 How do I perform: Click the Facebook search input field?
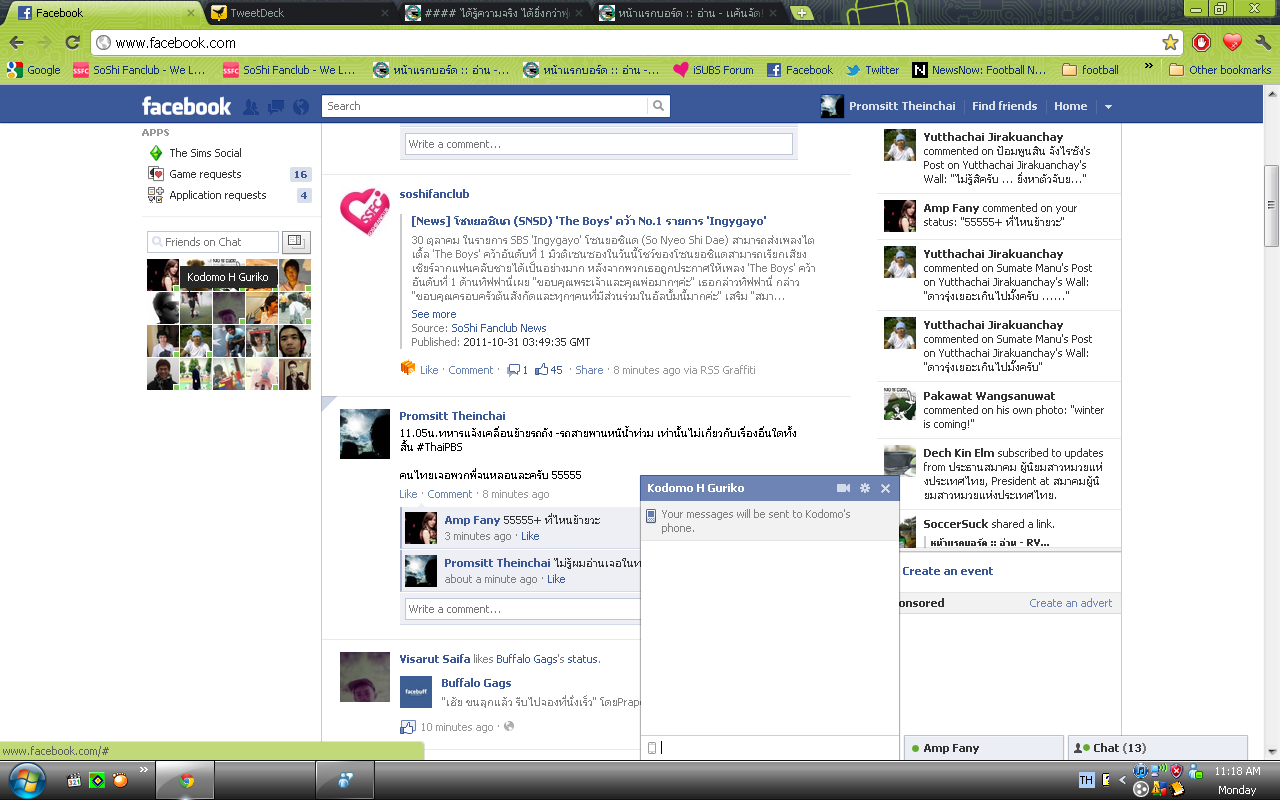485,106
